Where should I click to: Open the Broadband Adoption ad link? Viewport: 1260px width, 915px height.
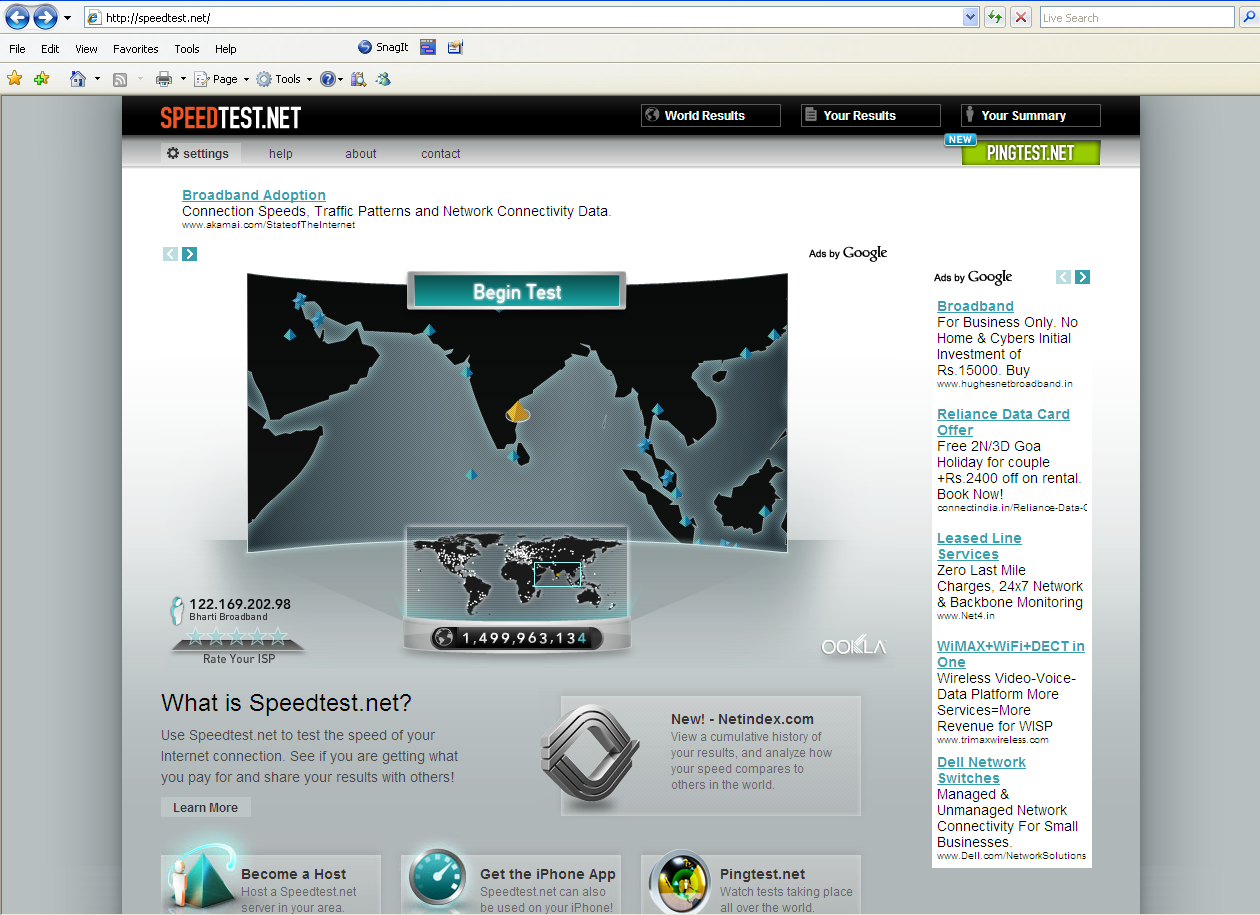pos(254,195)
